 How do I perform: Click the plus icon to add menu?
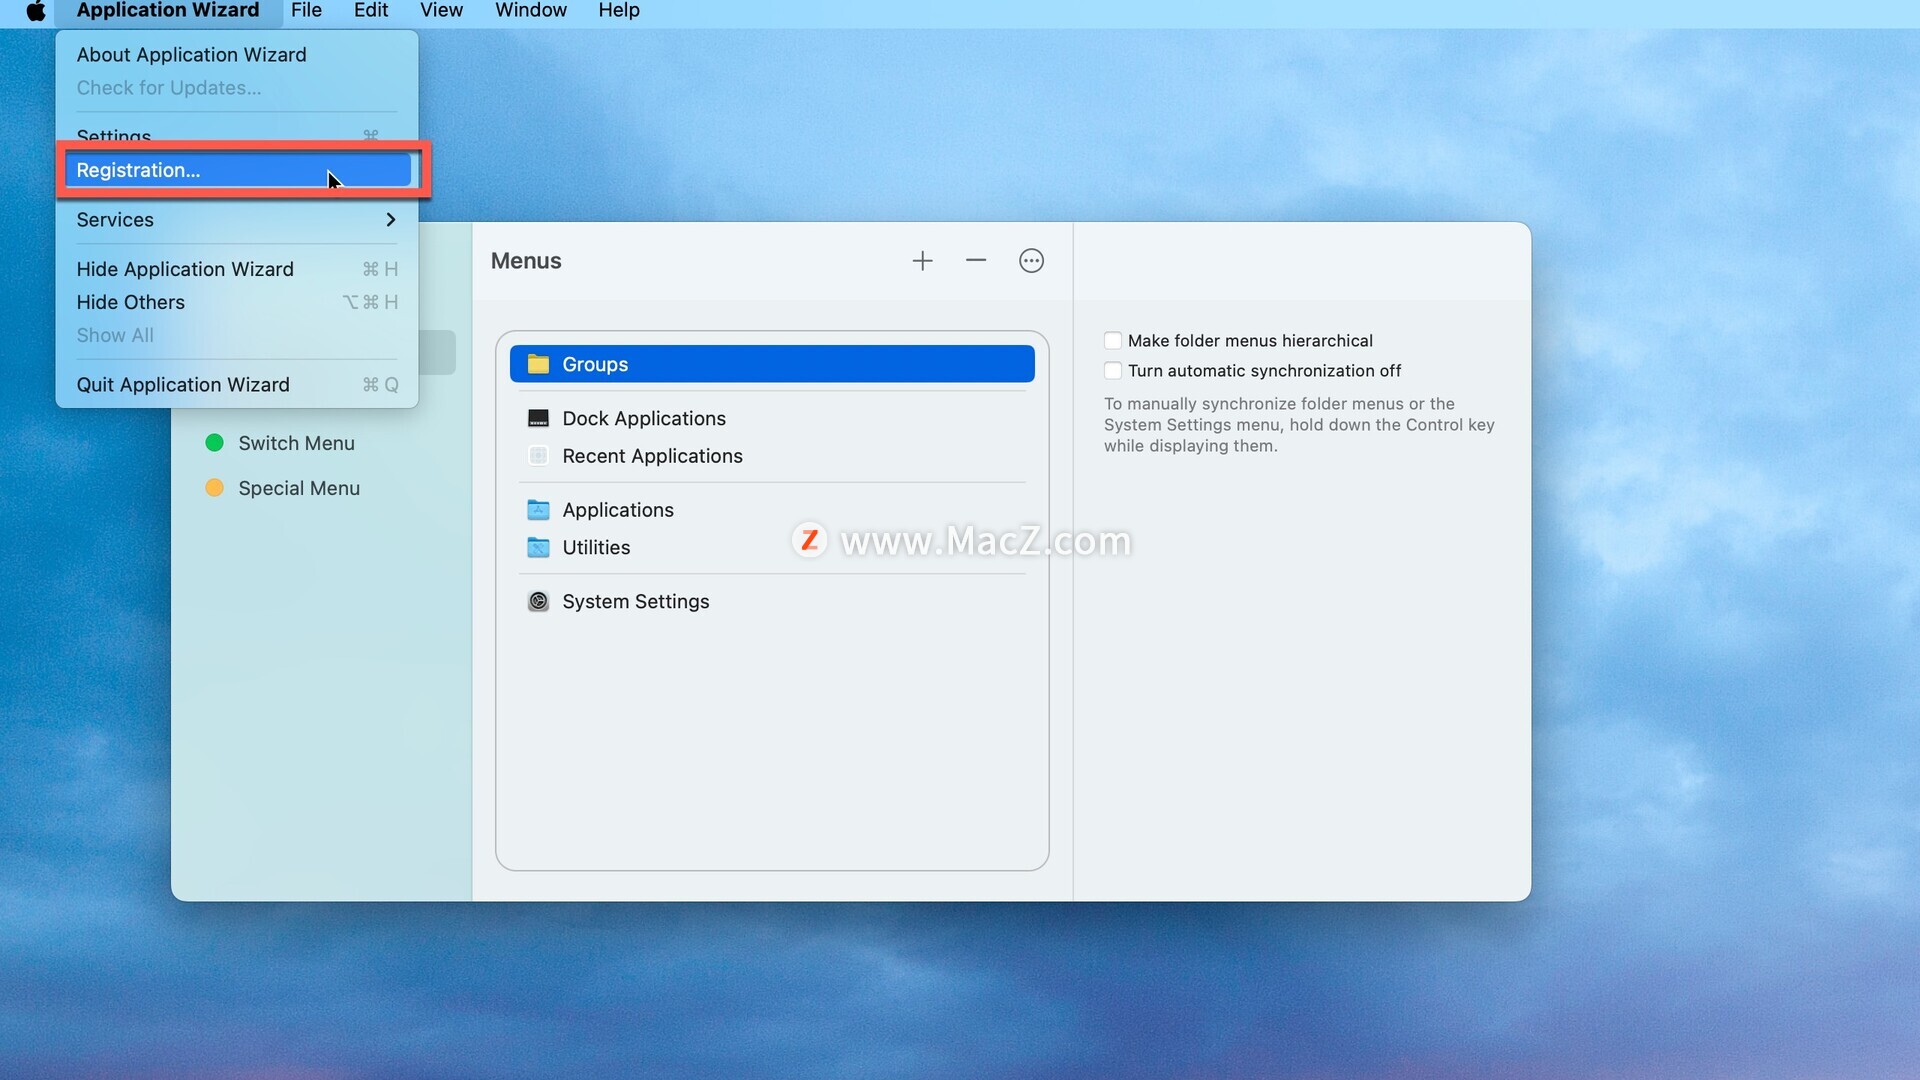[922, 261]
